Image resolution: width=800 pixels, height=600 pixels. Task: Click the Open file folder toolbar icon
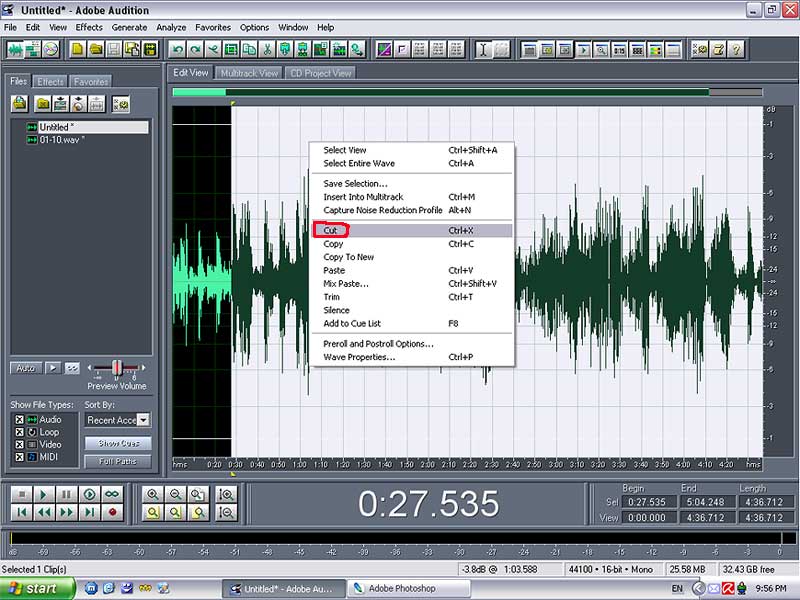click(x=95, y=49)
